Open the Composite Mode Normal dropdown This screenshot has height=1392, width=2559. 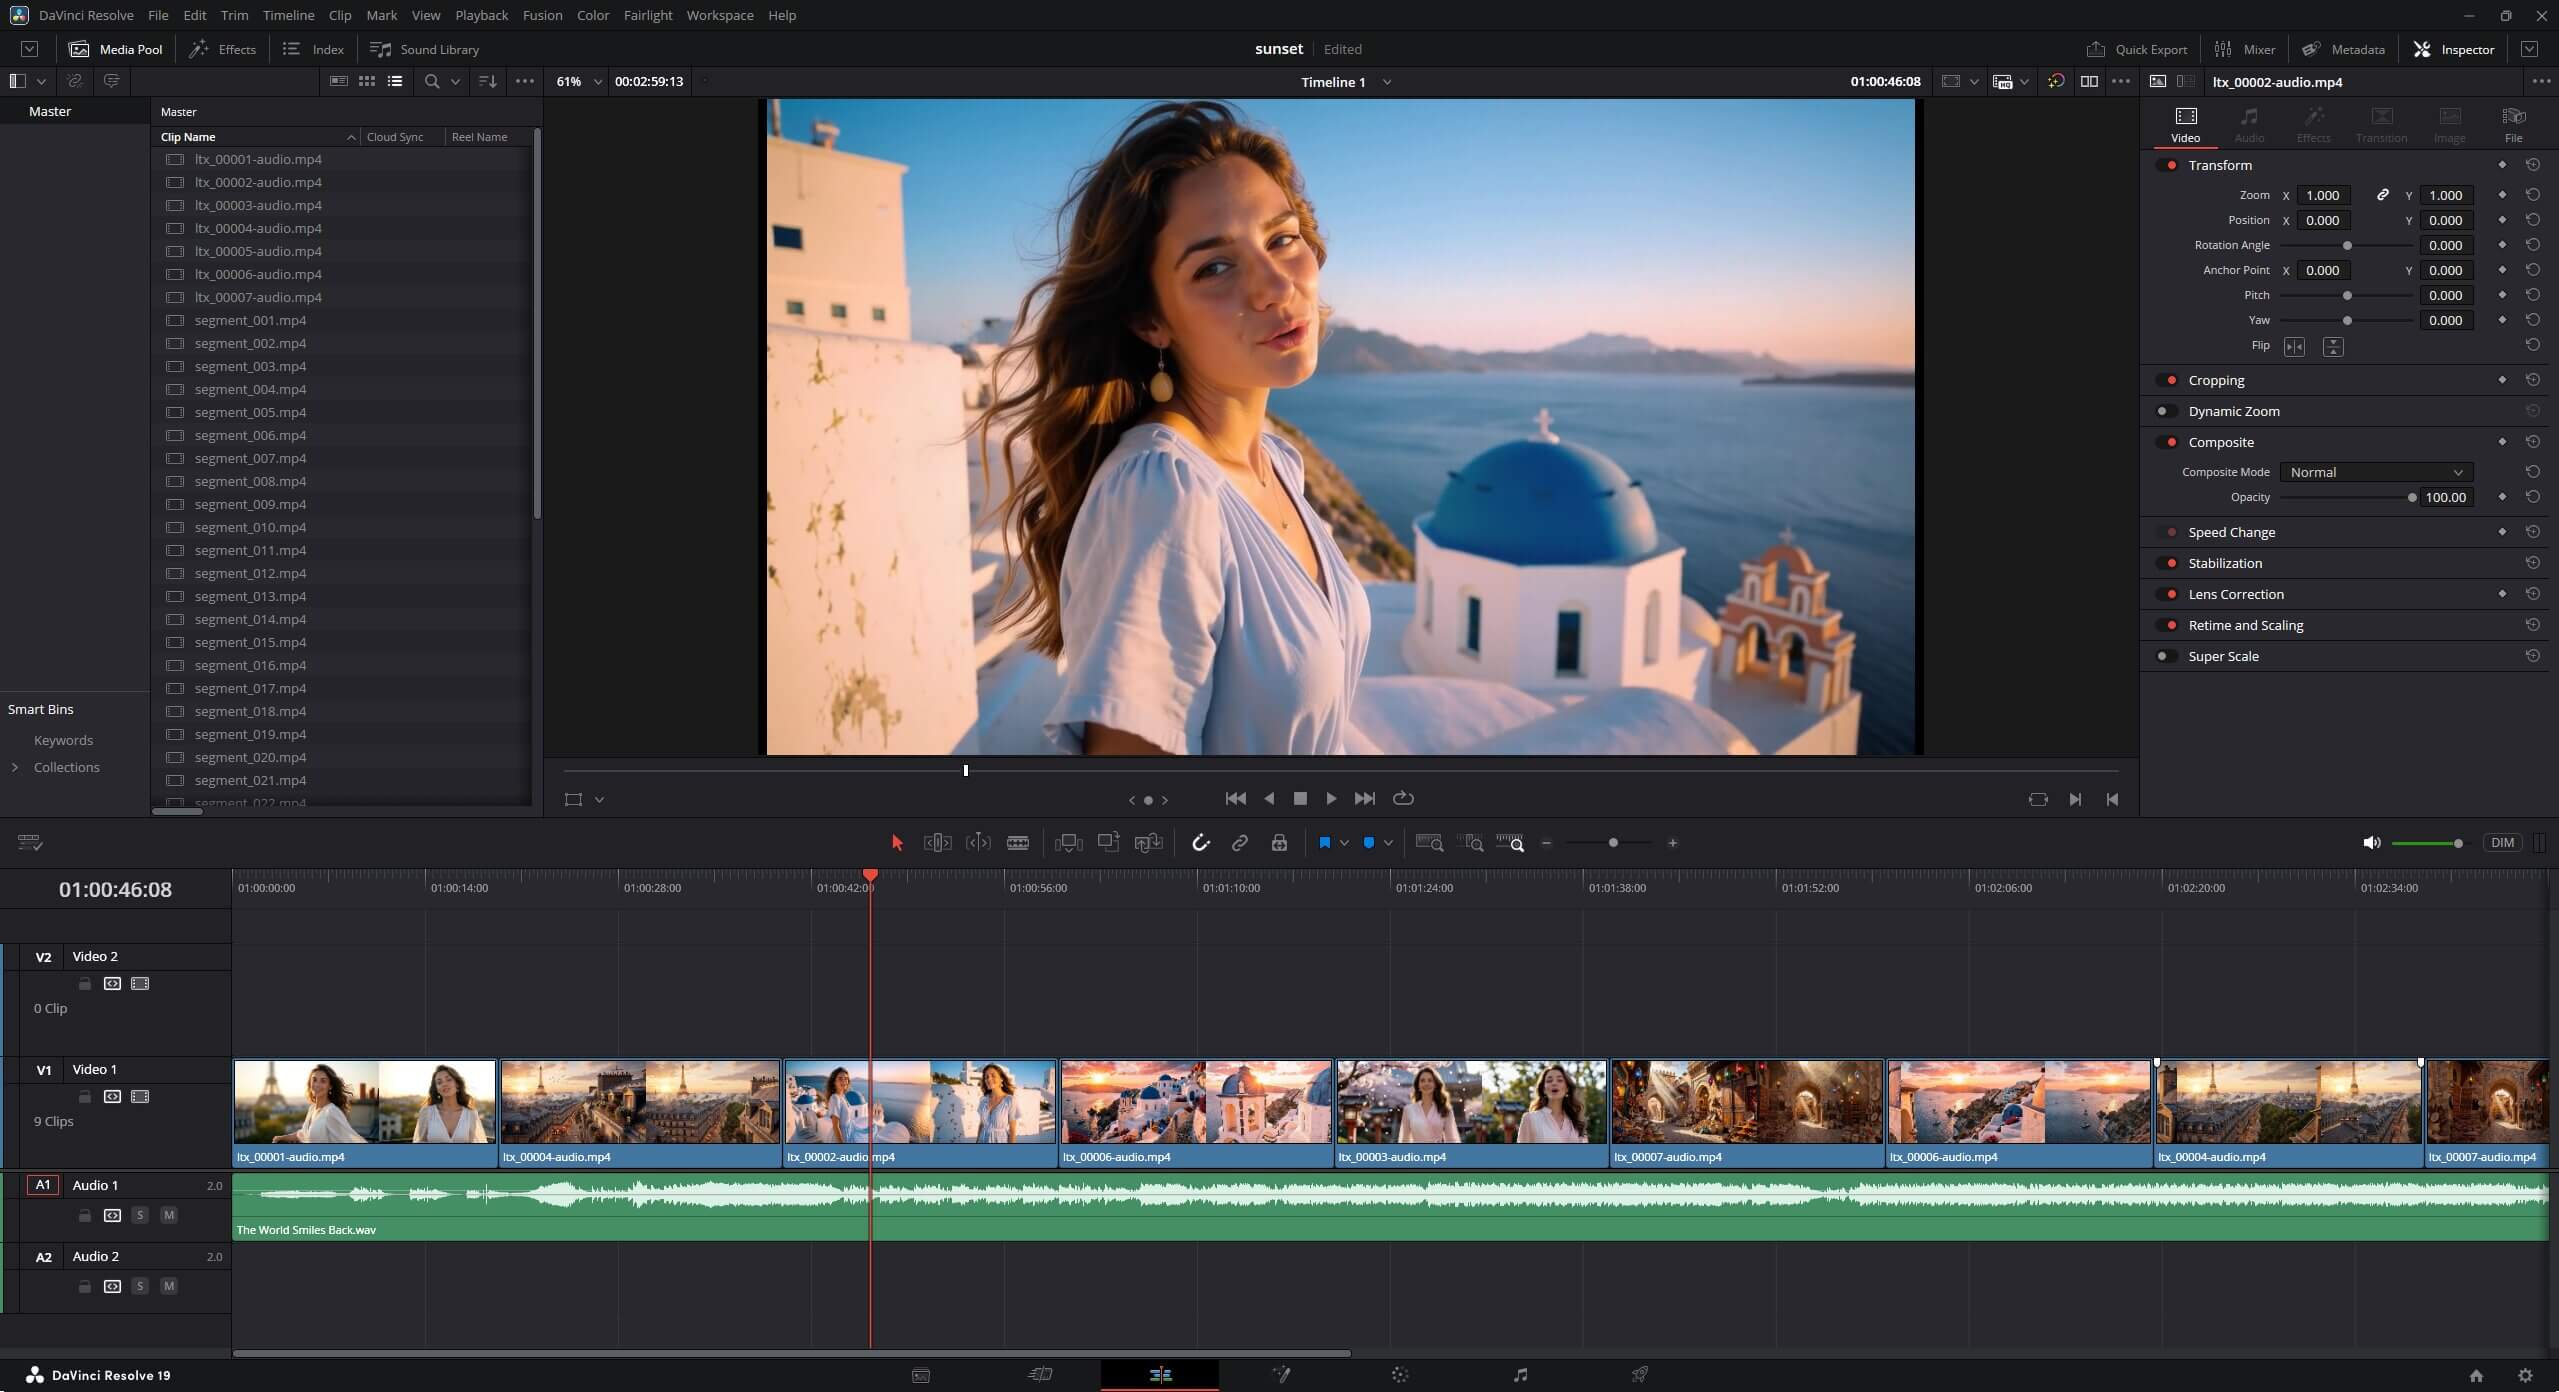click(2376, 472)
